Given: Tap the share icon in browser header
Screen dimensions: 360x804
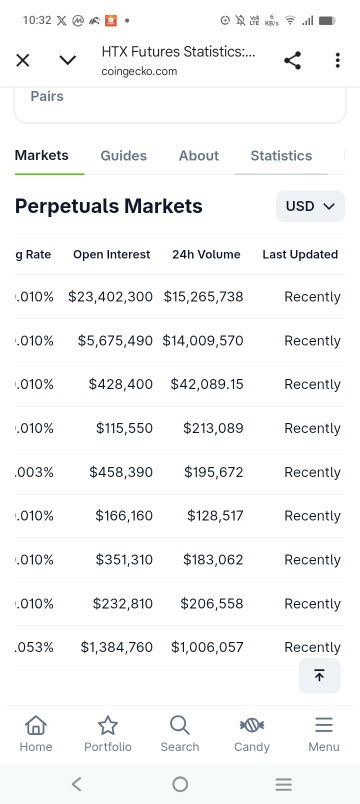Looking at the screenshot, I should [292, 61].
